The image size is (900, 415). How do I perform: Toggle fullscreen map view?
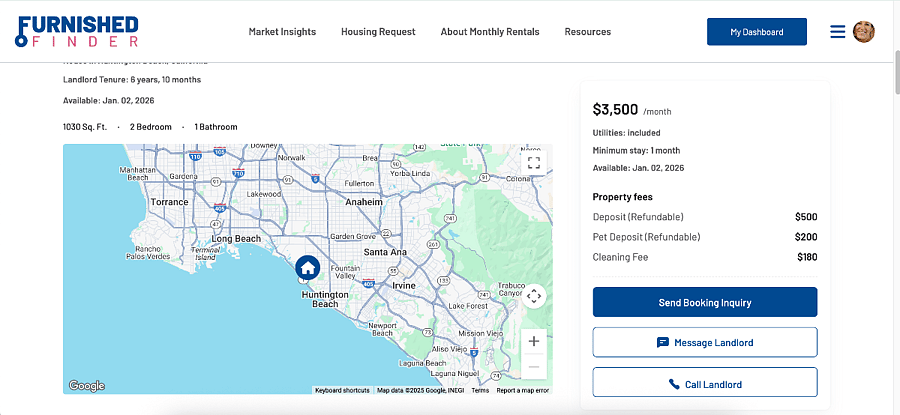pyautogui.click(x=534, y=162)
